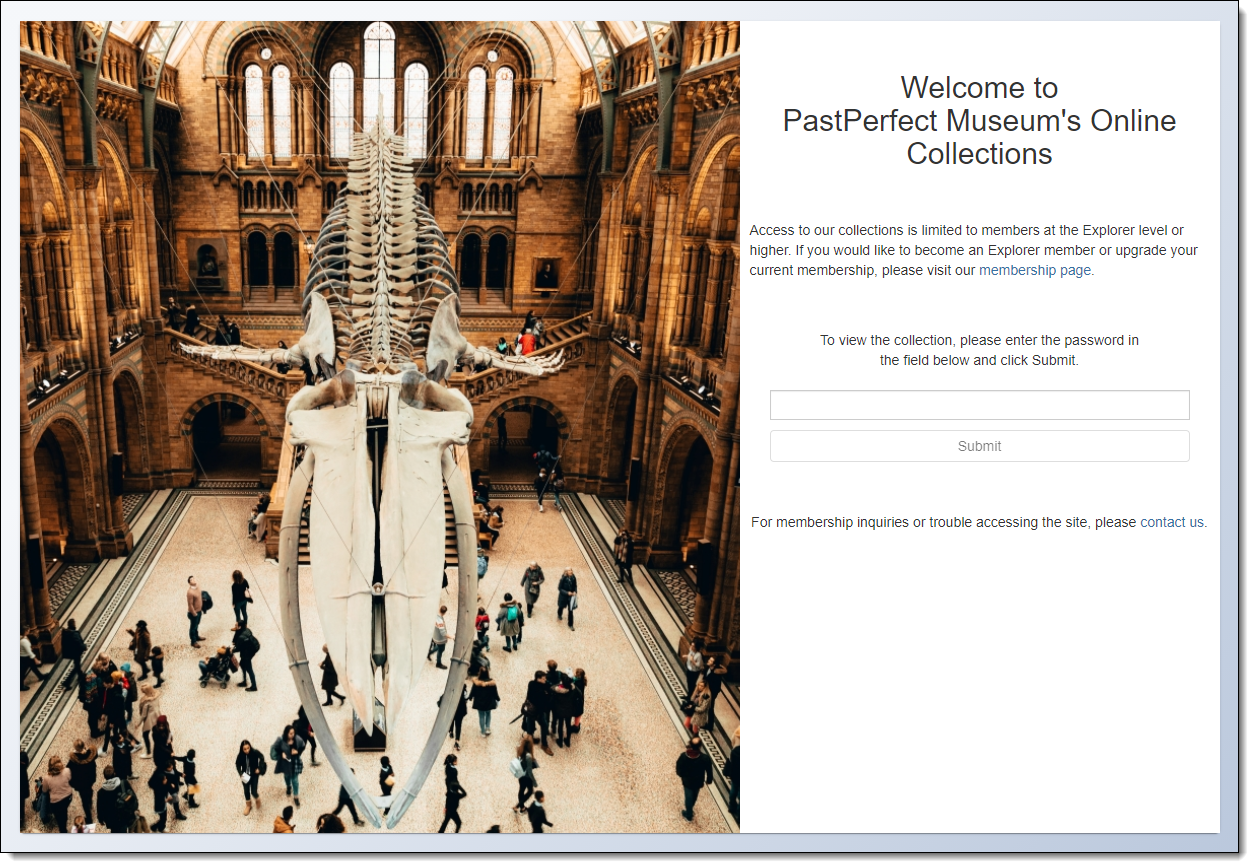The width and height of the screenshot is (1254, 868).
Task: Click the membership inquiries help text
Action: coord(943,522)
